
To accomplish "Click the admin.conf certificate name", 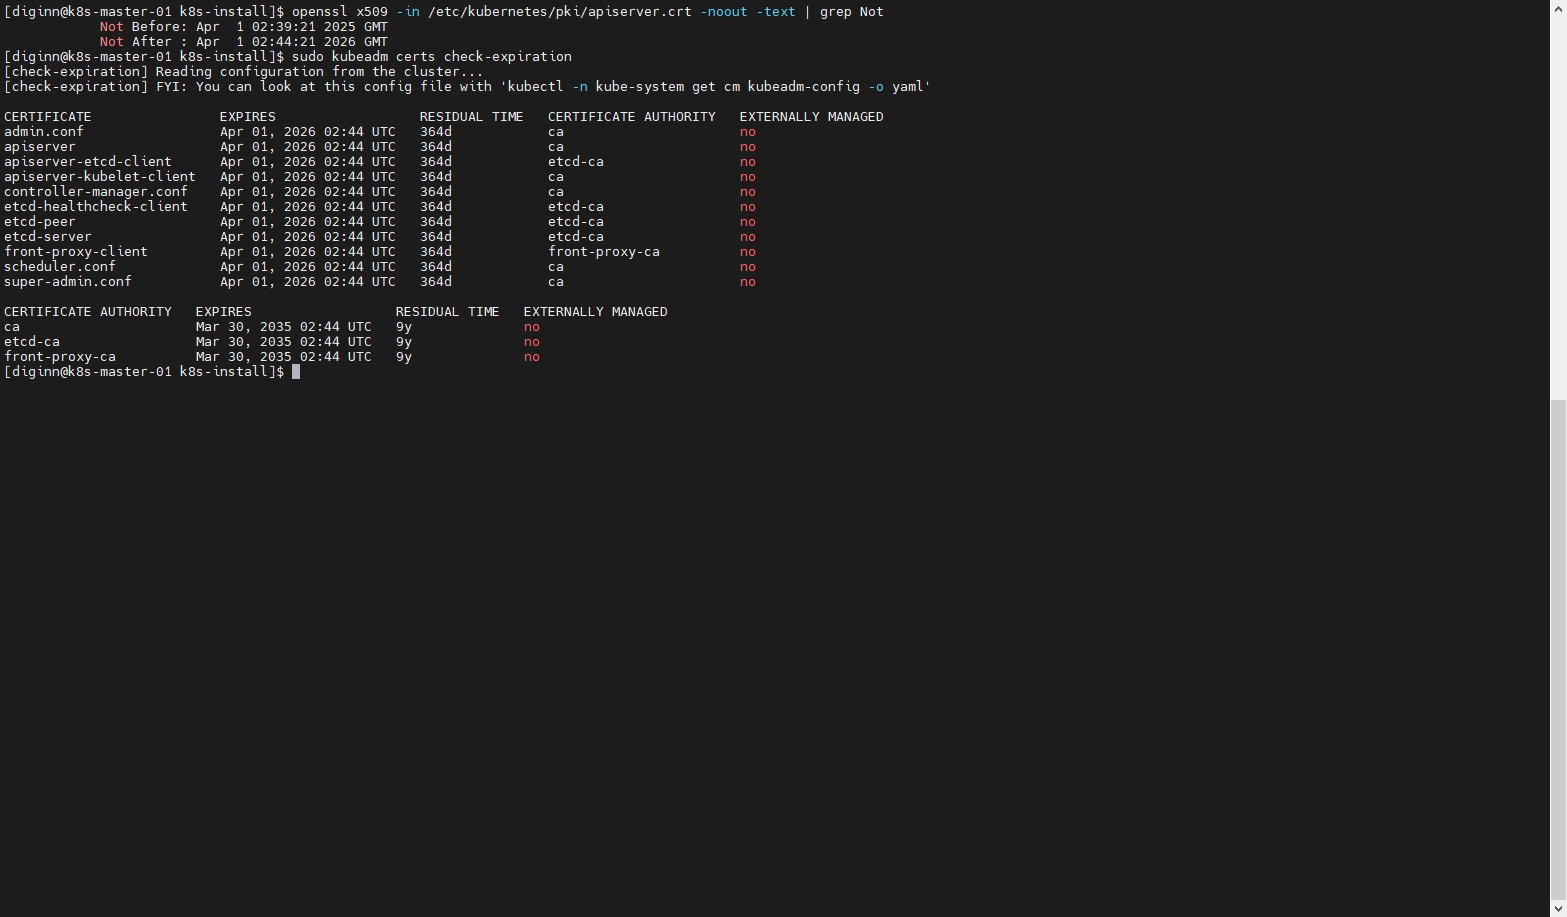I will click(x=44, y=132).
